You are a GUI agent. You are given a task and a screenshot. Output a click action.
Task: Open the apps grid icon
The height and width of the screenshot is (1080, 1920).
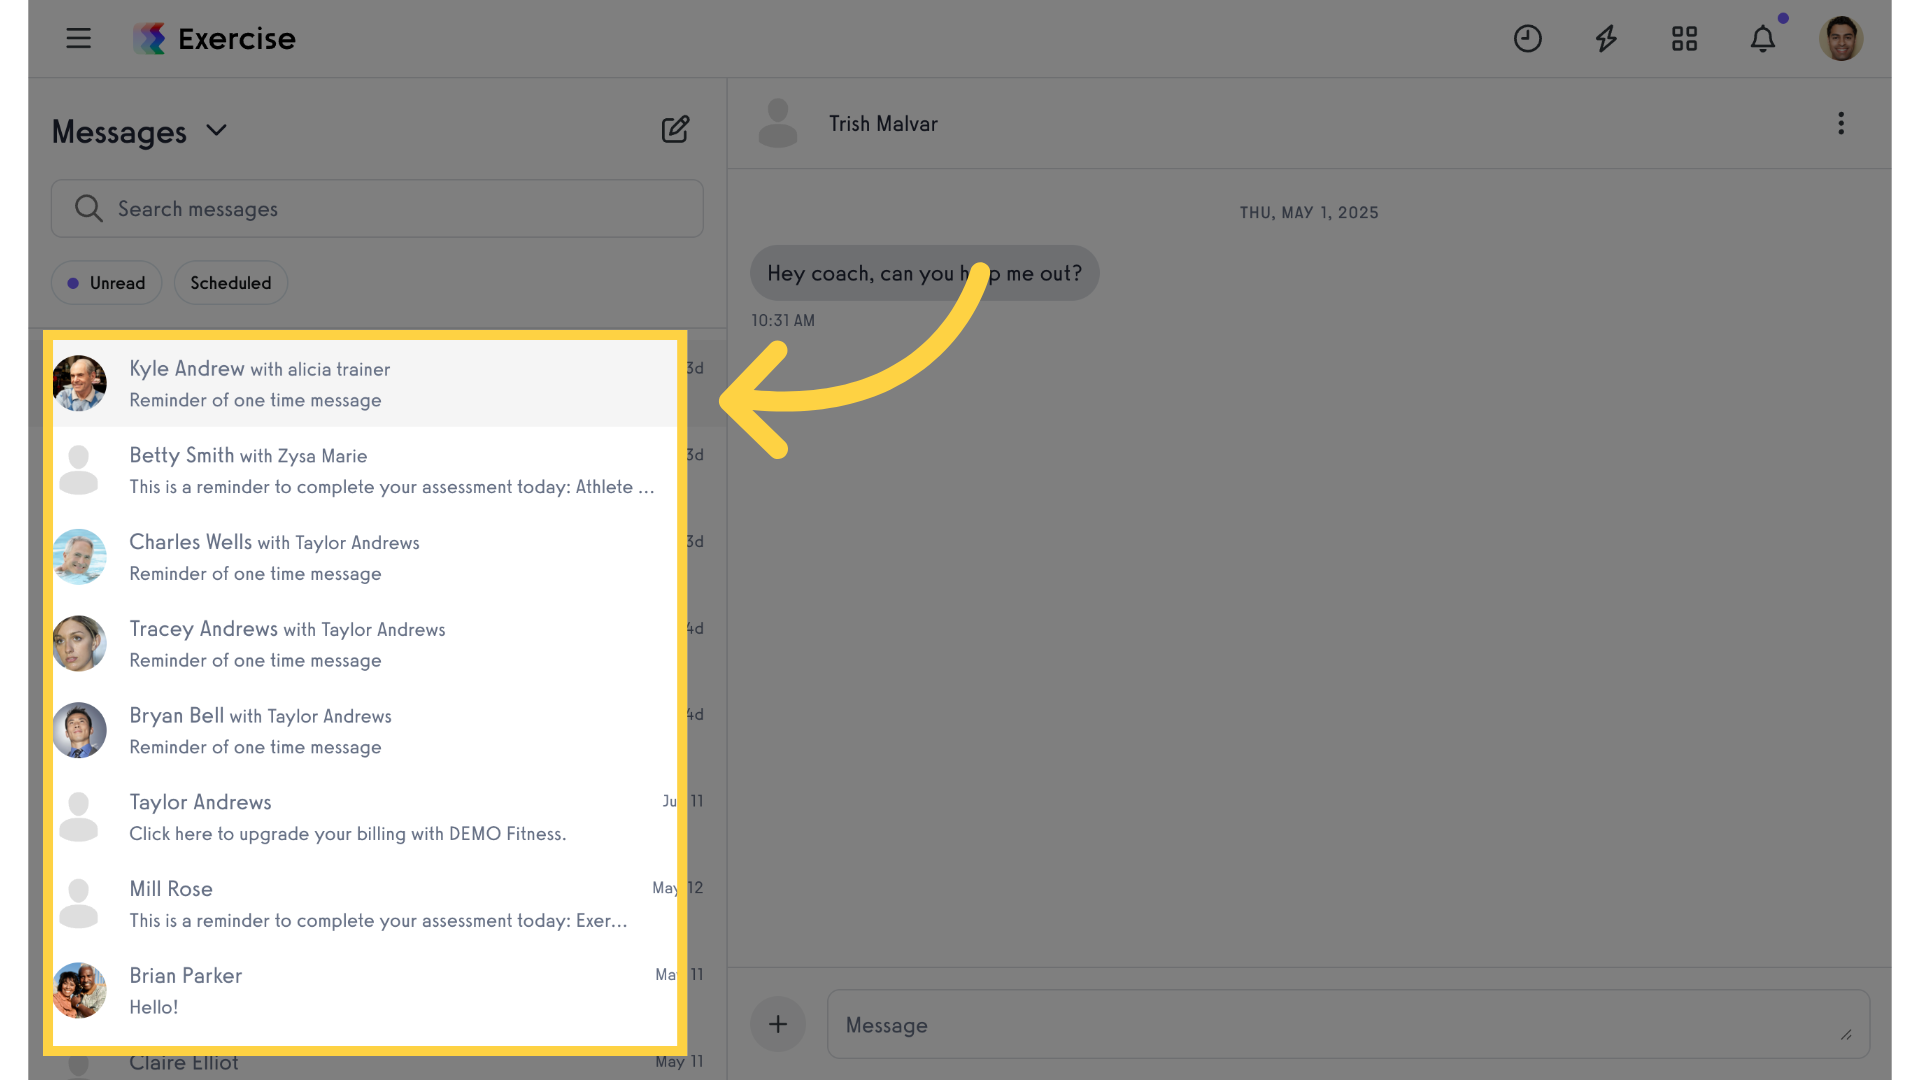pos(1684,38)
